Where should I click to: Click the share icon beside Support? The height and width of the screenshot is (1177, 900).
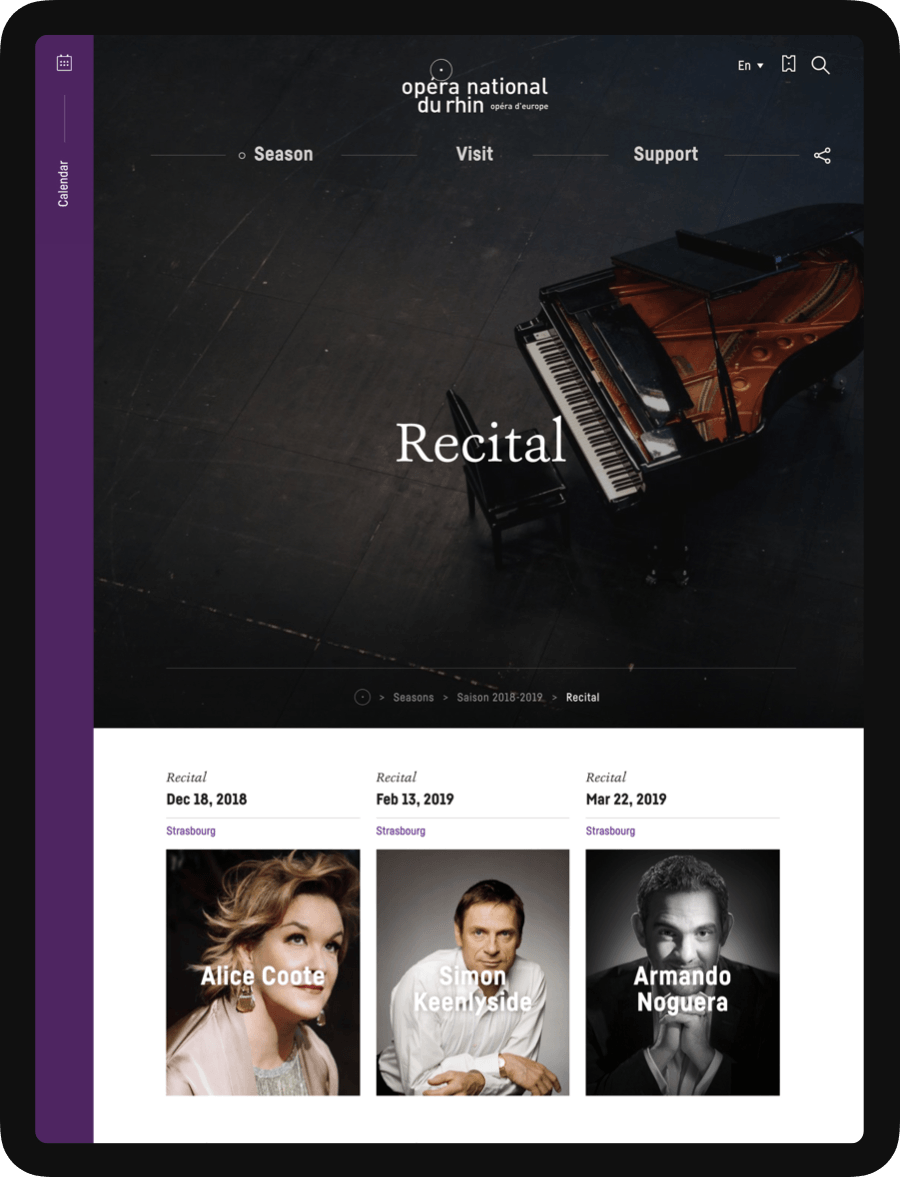[x=822, y=155]
